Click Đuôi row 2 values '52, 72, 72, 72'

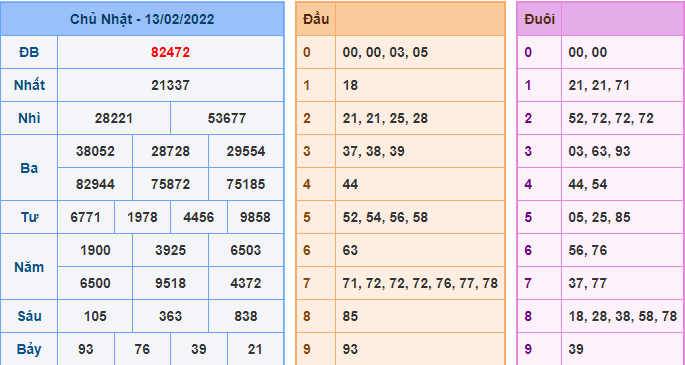tap(611, 118)
